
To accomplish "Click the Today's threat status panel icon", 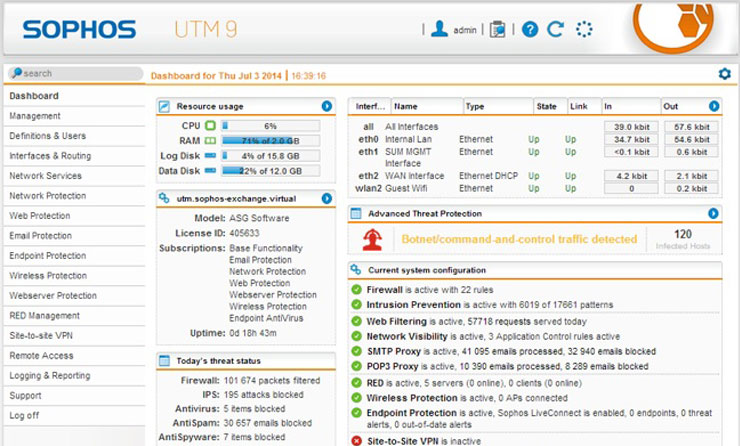I will [164, 361].
